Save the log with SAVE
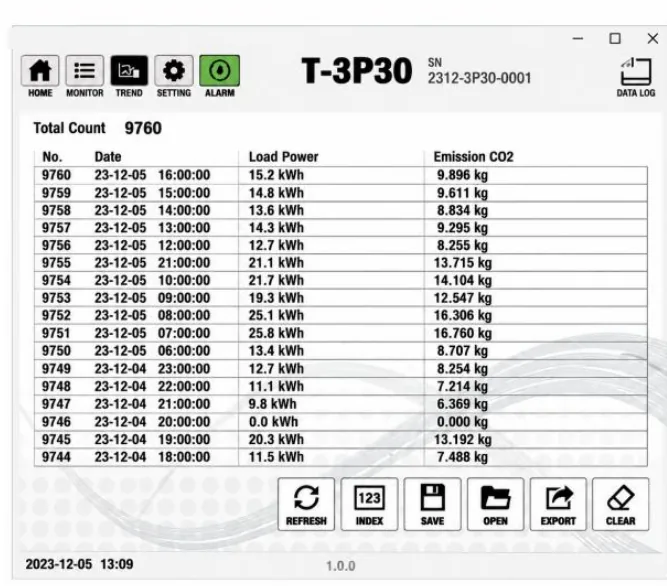The height and width of the screenshot is (586, 667). coord(432,504)
